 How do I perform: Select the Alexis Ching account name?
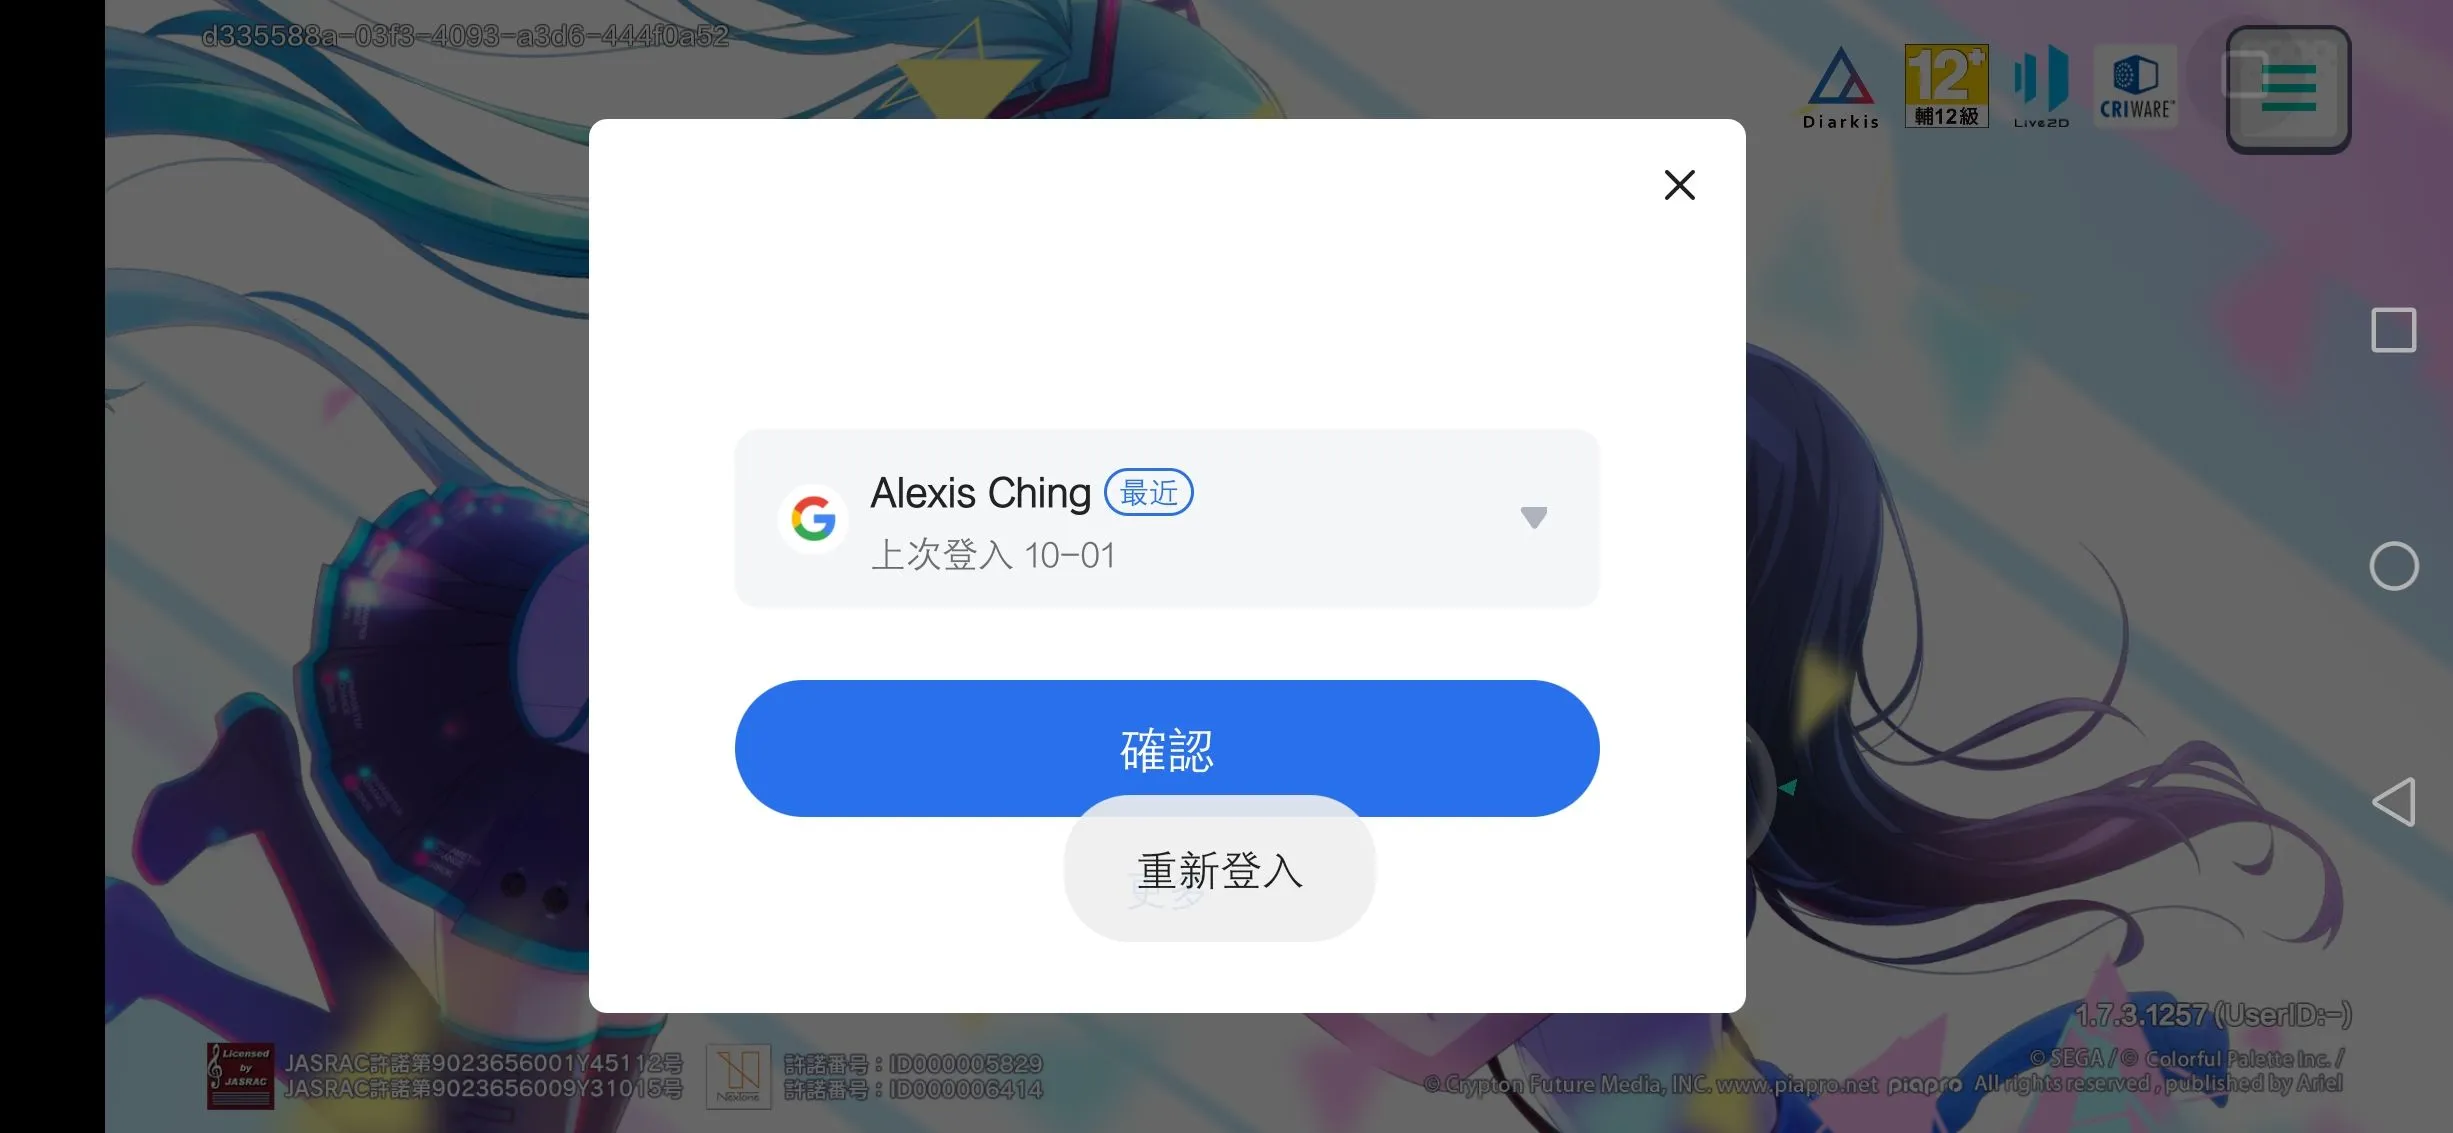click(980, 493)
